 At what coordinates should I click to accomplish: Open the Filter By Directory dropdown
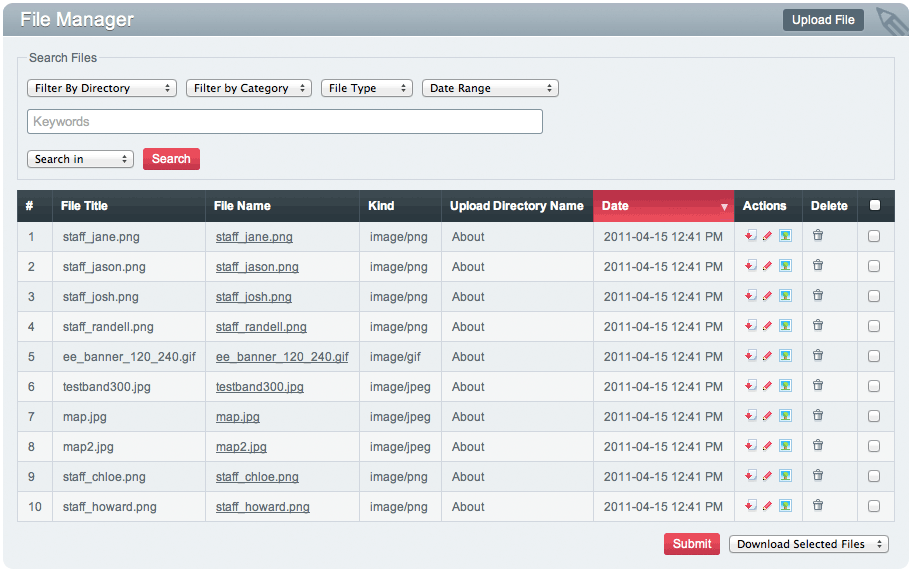(102, 88)
